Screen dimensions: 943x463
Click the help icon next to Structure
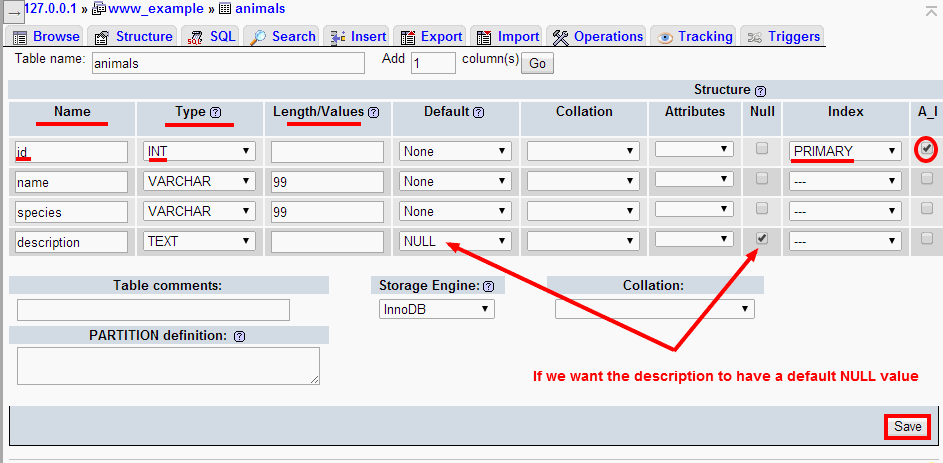click(x=760, y=91)
